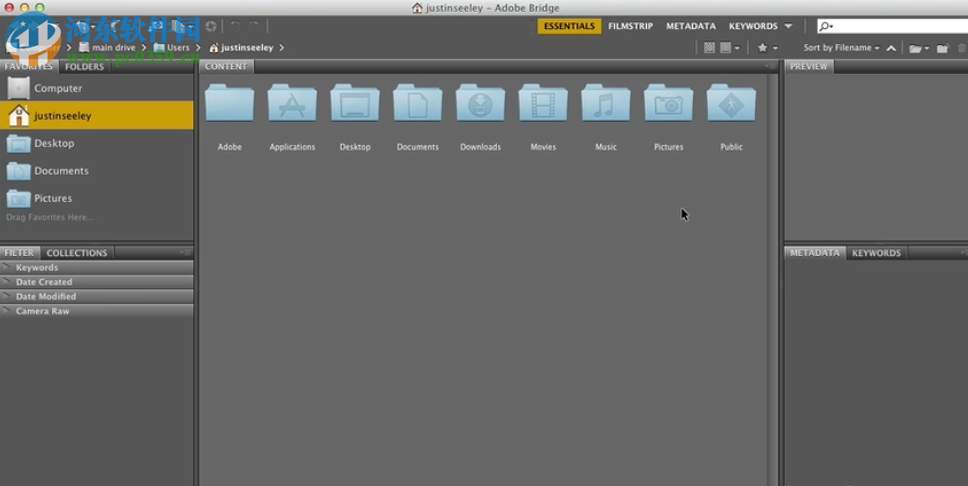This screenshot has width=968, height=486.
Task: Click the refresh icon in the top toolbar
Action: 211,26
